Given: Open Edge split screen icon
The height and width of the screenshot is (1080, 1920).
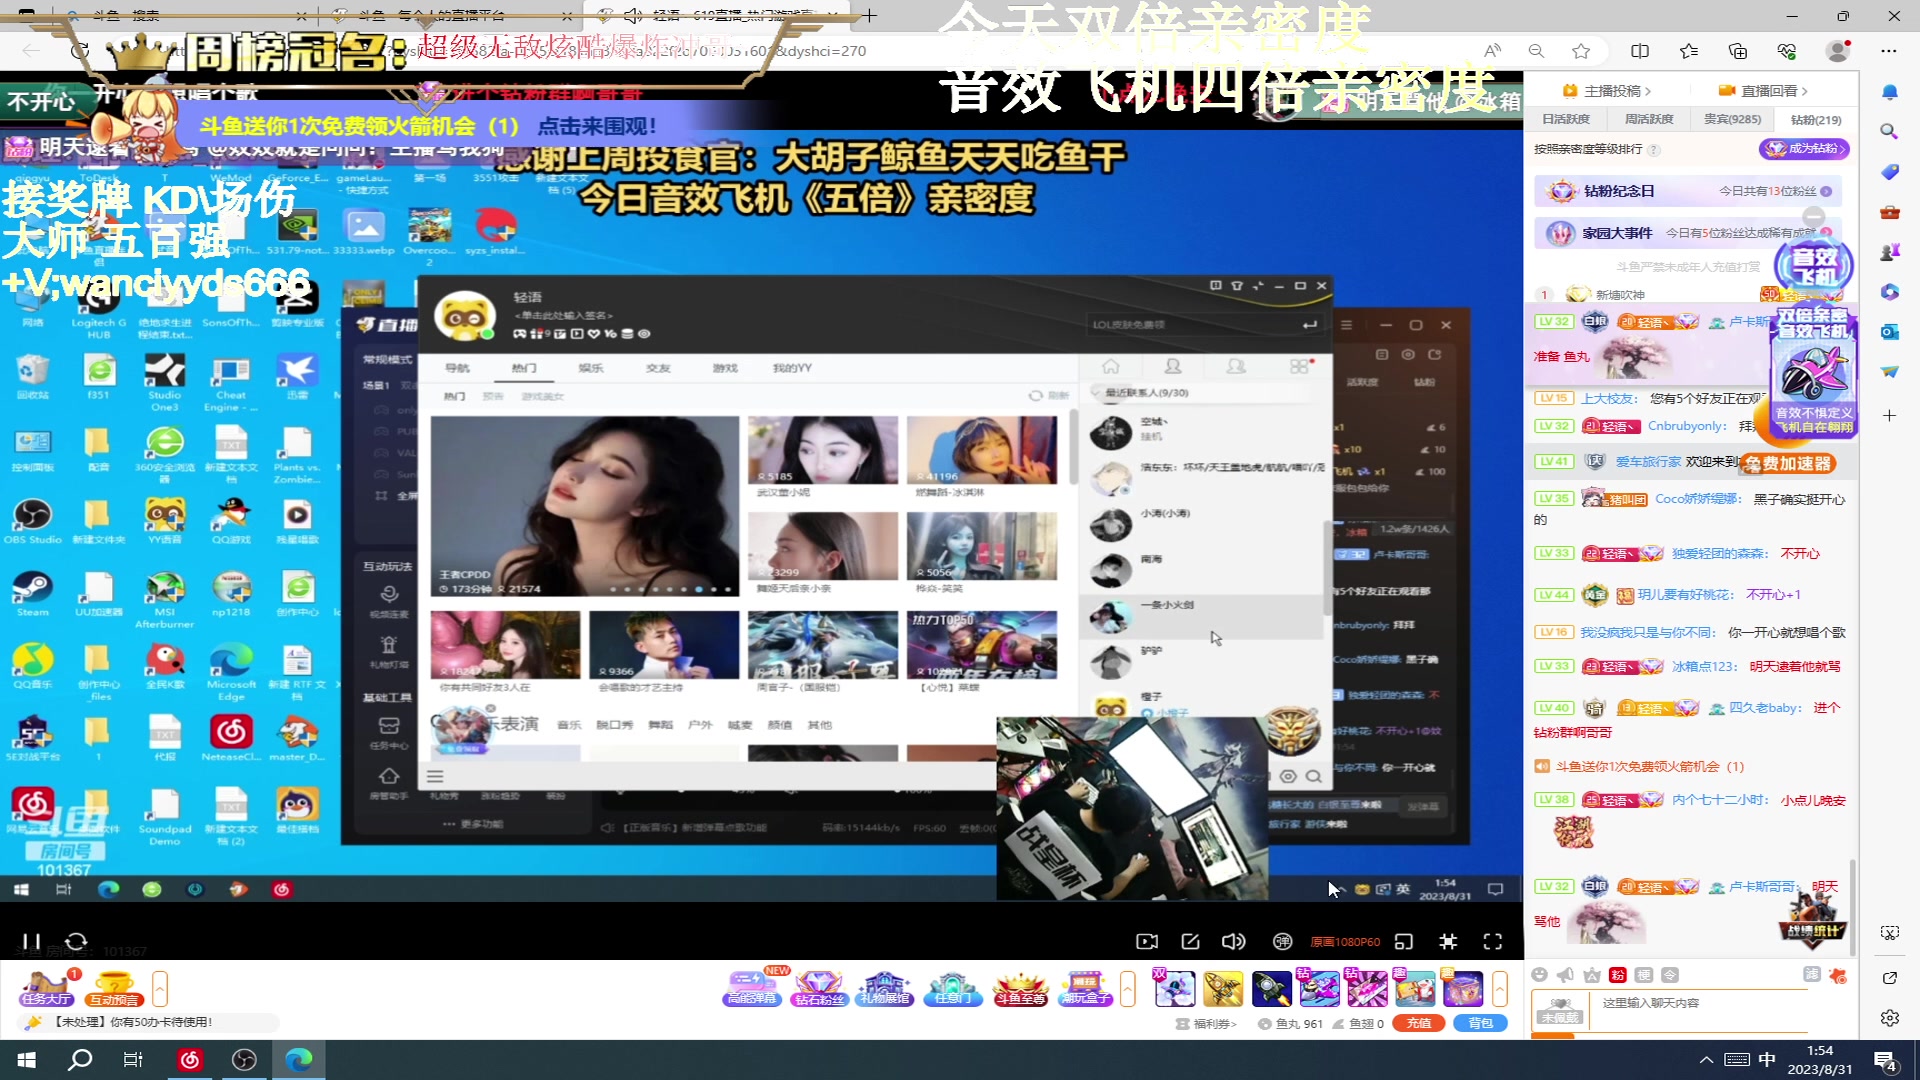Looking at the screenshot, I should [x=1640, y=51].
